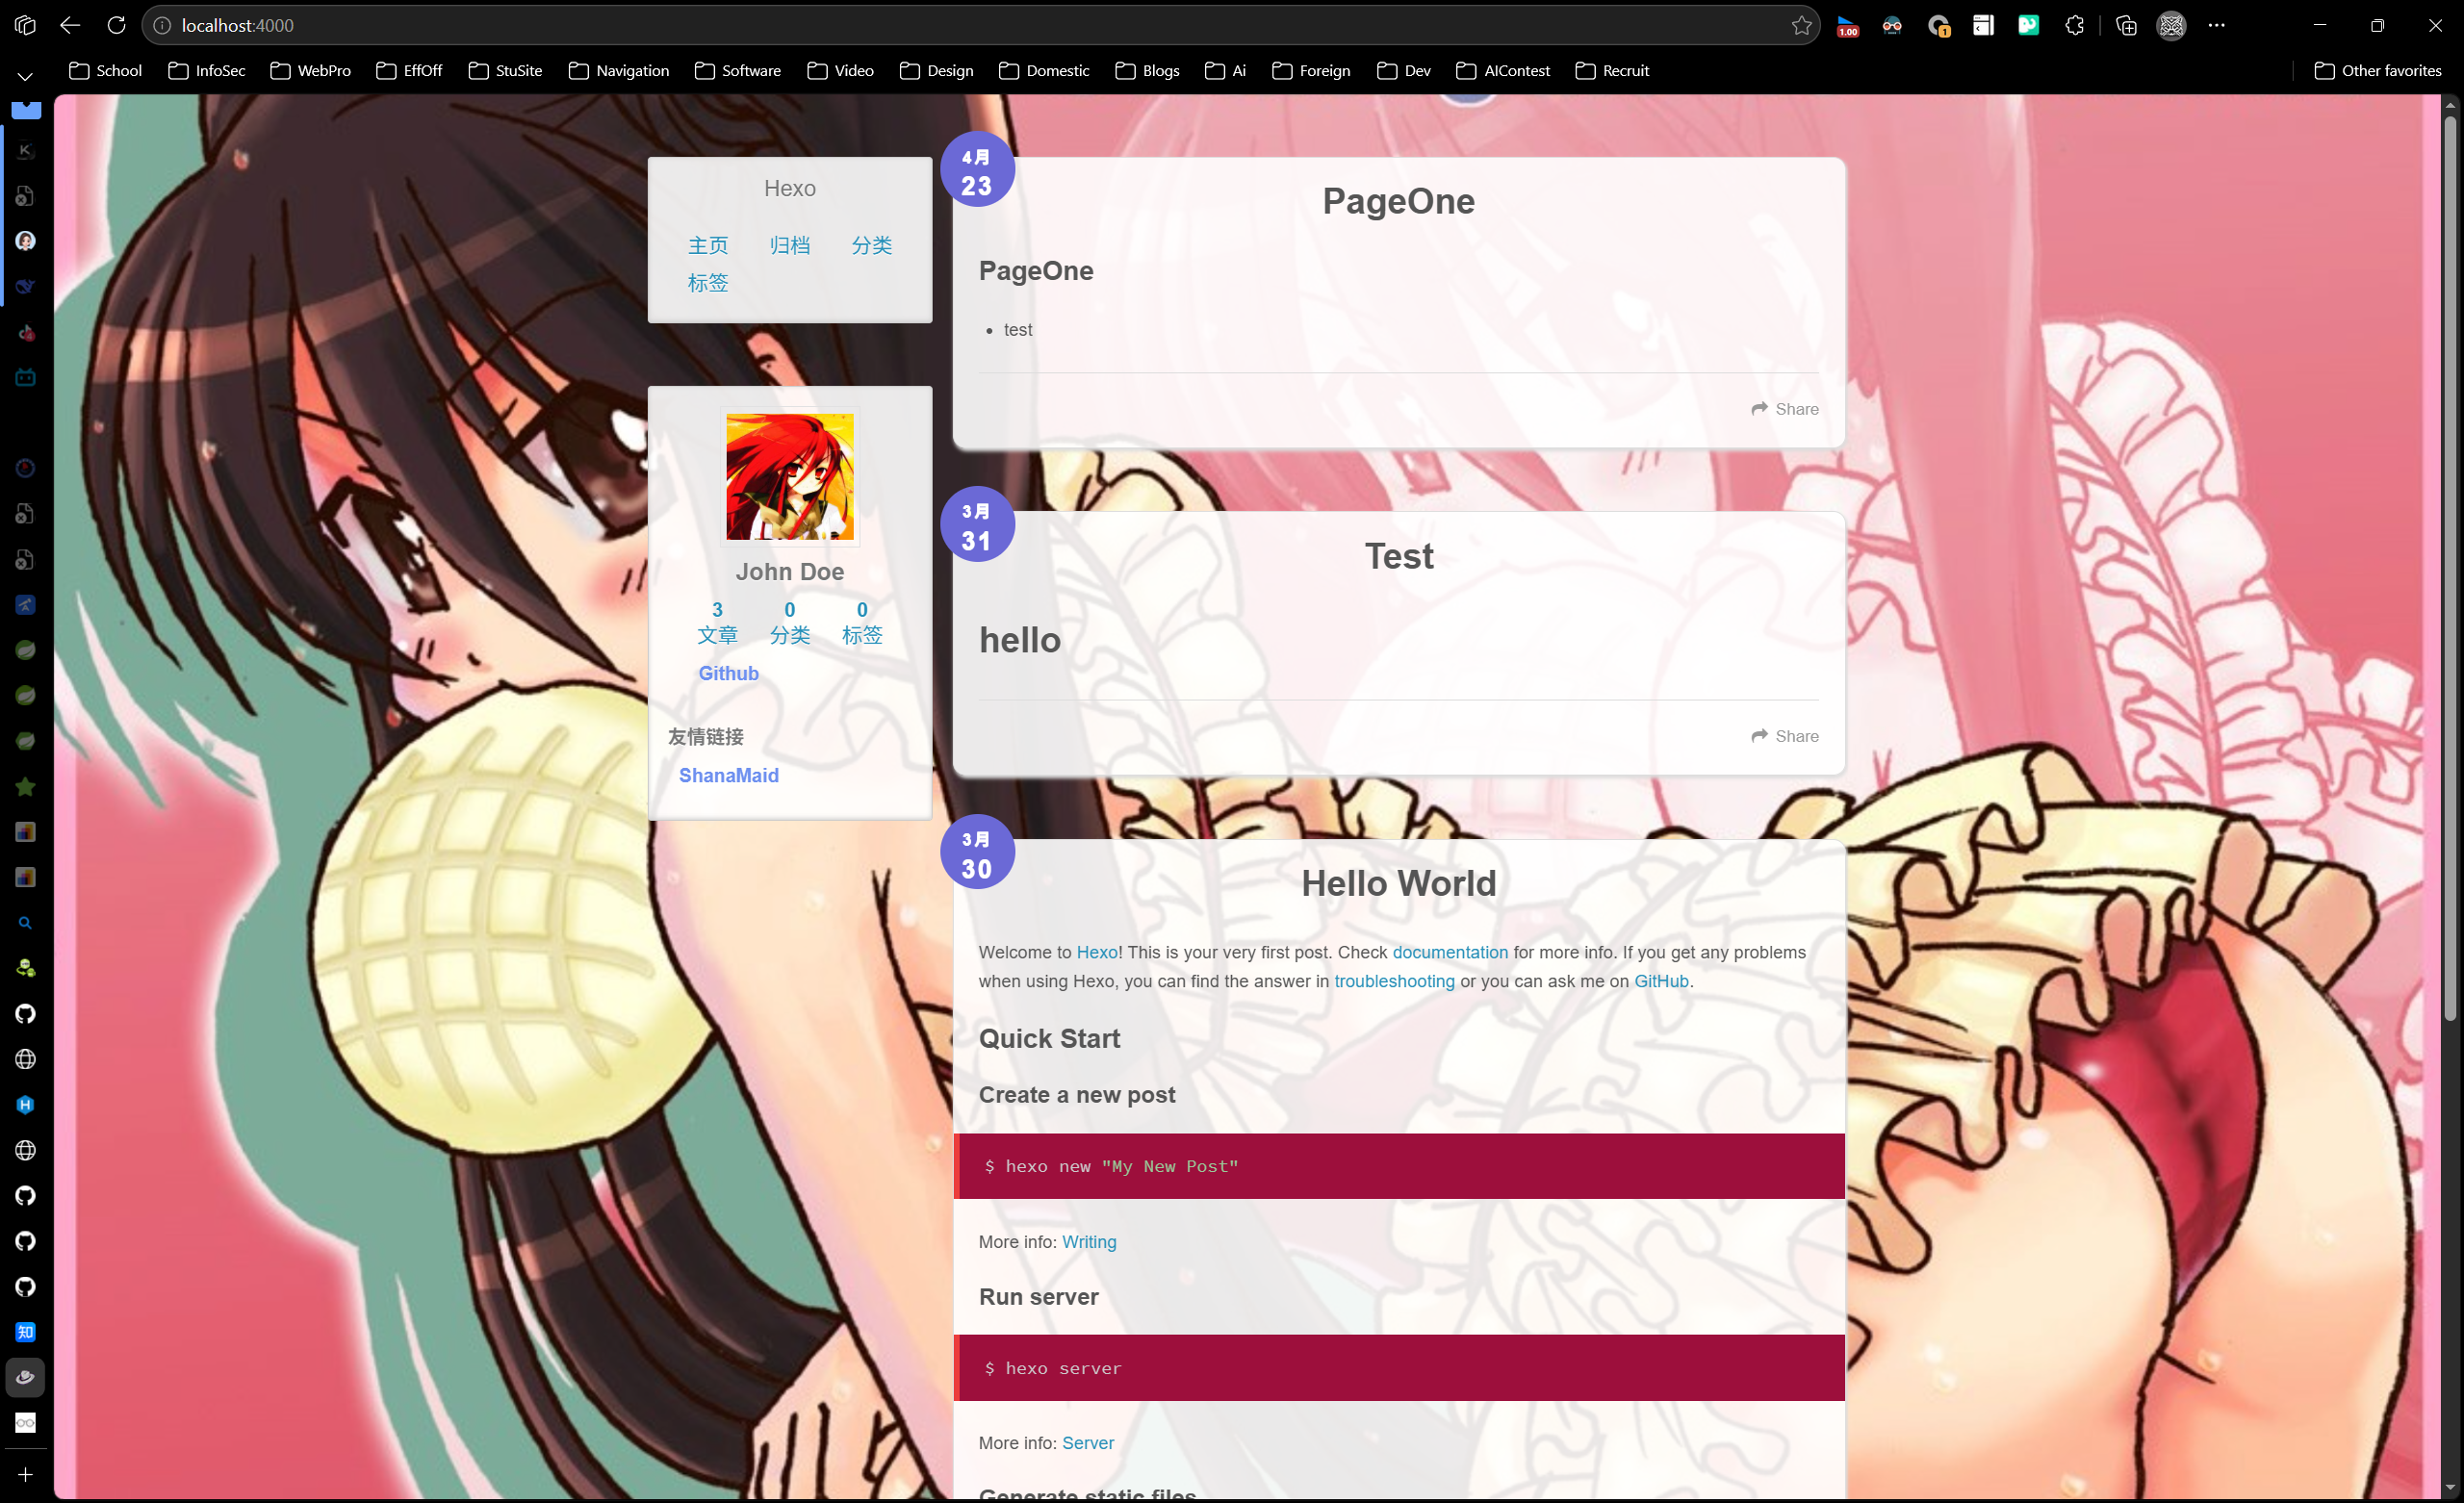This screenshot has height=1503, width=2464.
Task: Click the browser profile avatar
Action: tap(2171, 25)
